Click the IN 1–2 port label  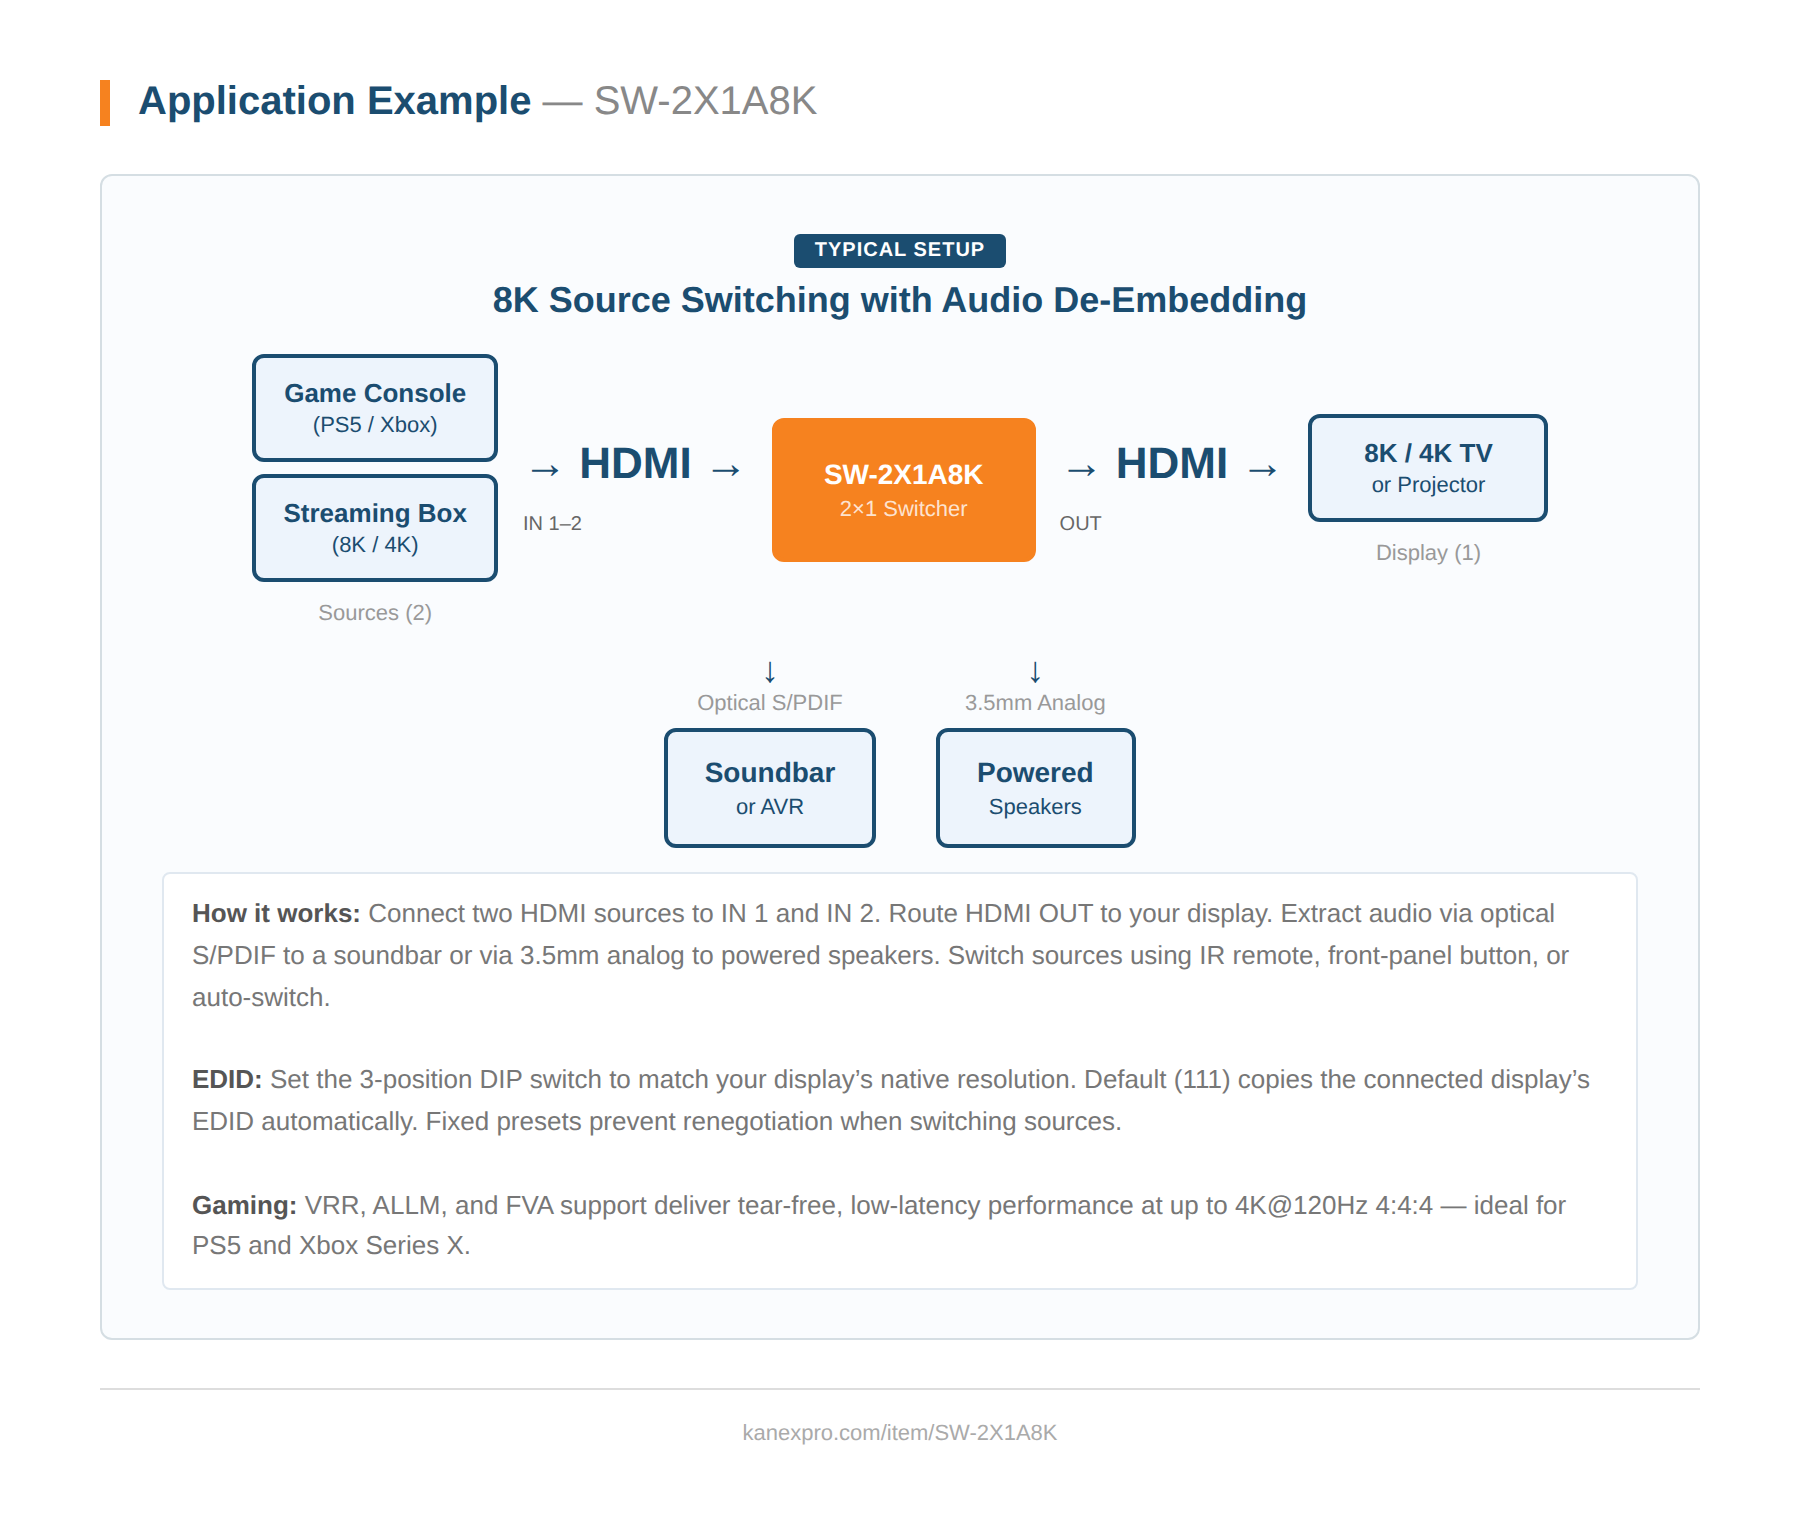point(552,523)
